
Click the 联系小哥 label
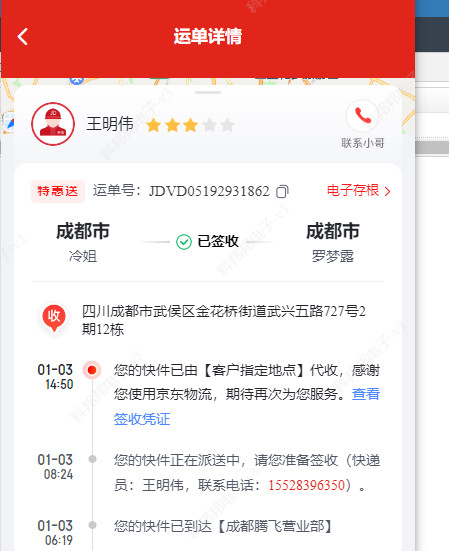pyautogui.click(x=363, y=143)
